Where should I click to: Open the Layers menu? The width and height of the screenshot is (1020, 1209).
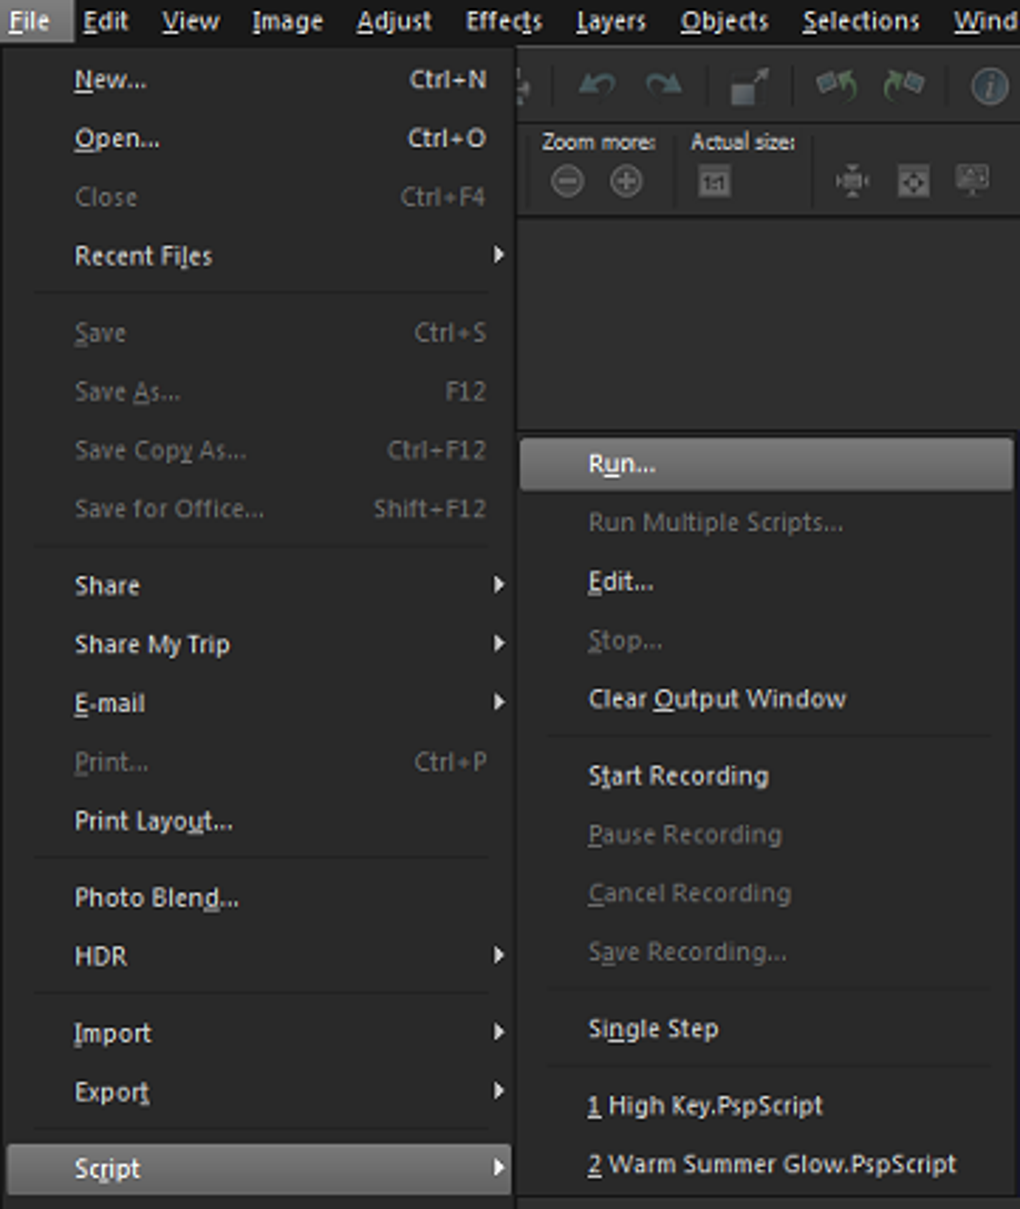[x=610, y=21]
